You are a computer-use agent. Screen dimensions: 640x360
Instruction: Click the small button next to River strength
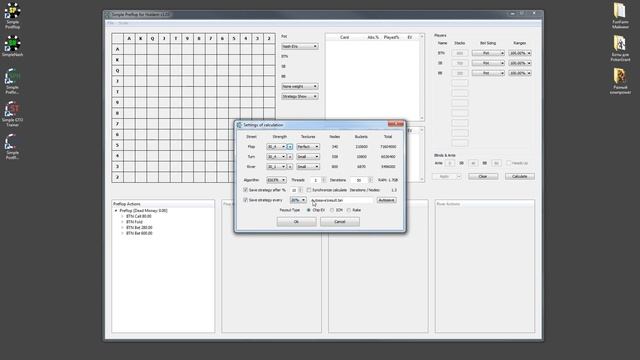(290, 167)
